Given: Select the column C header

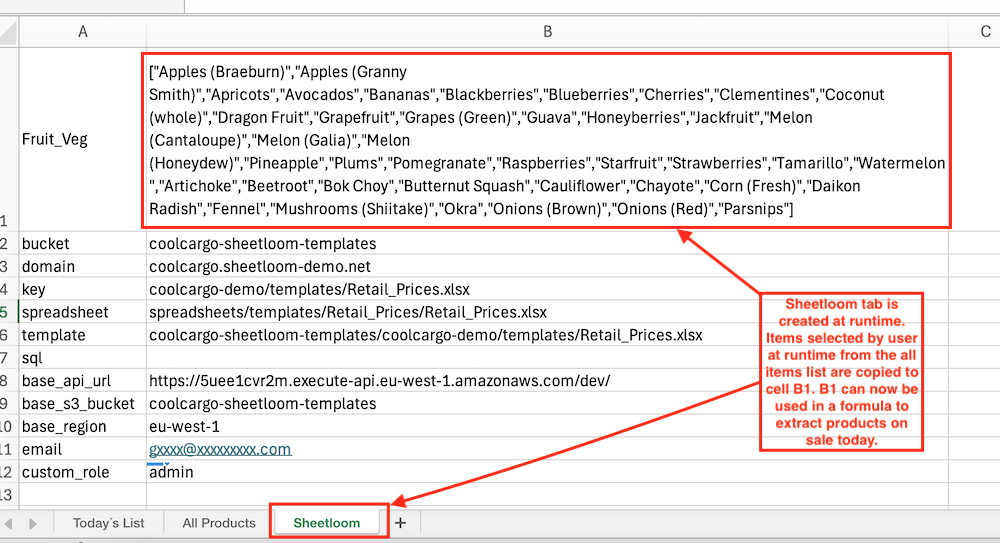Looking at the screenshot, I should pos(985,32).
